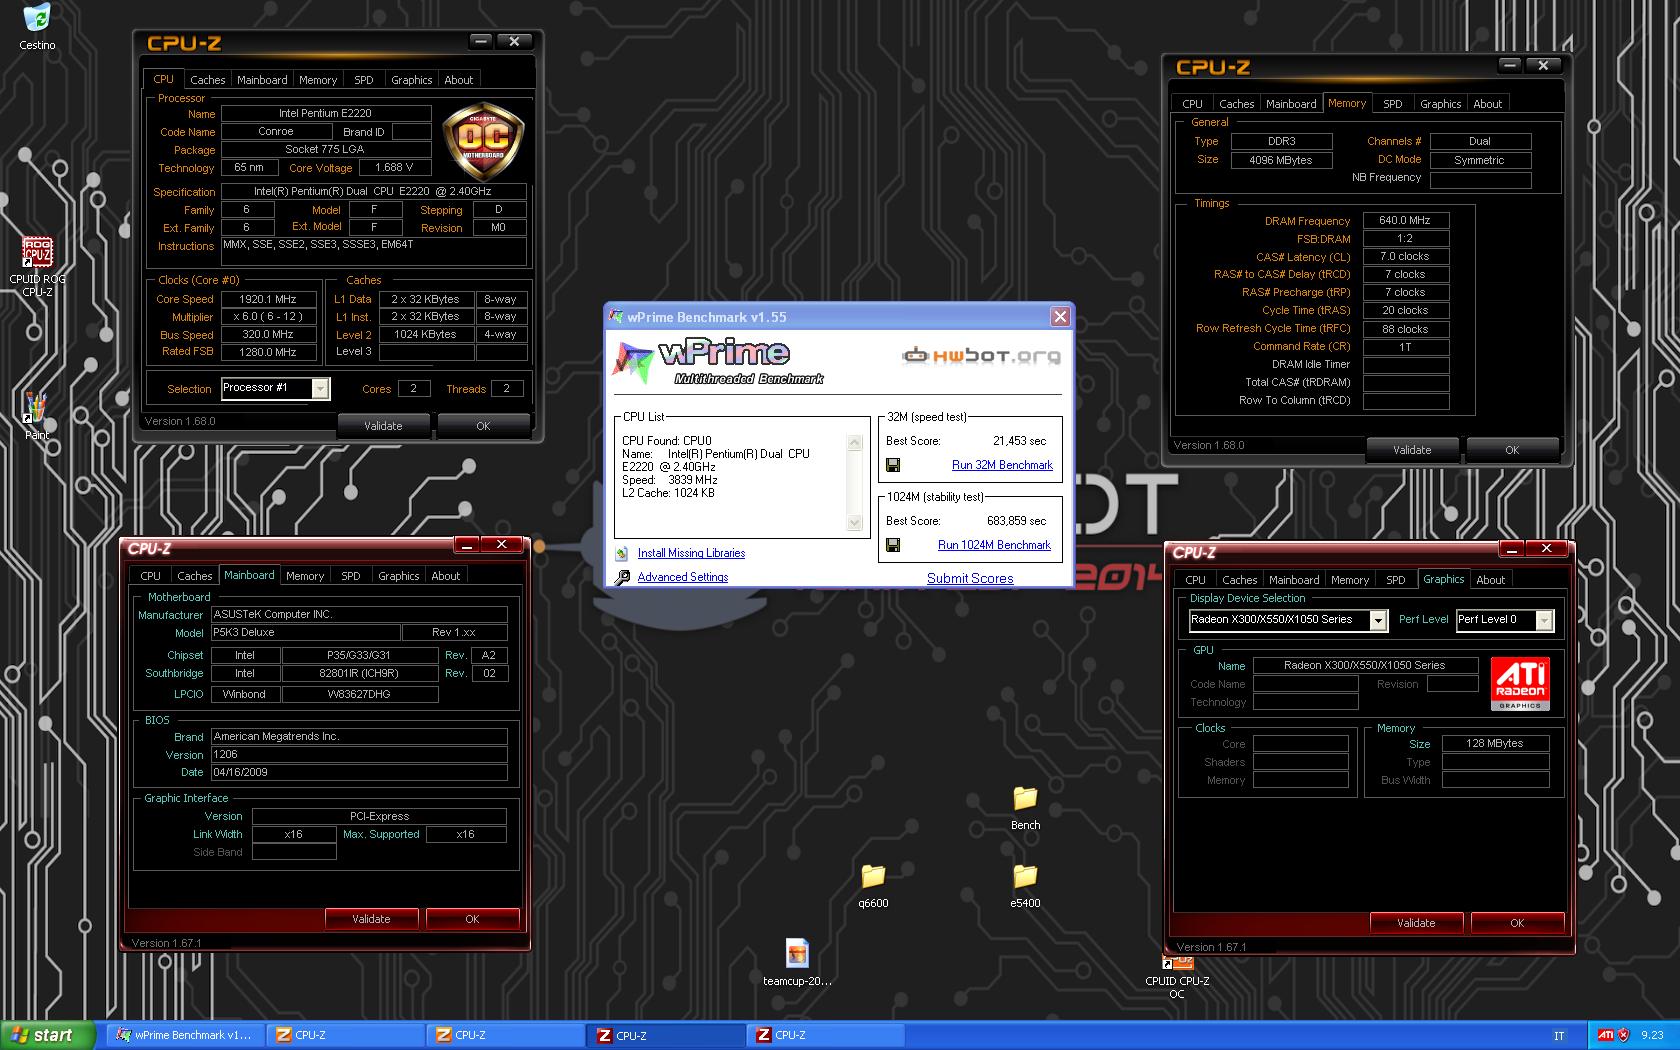Click the ATI tray icon in system tray

(1605, 1035)
